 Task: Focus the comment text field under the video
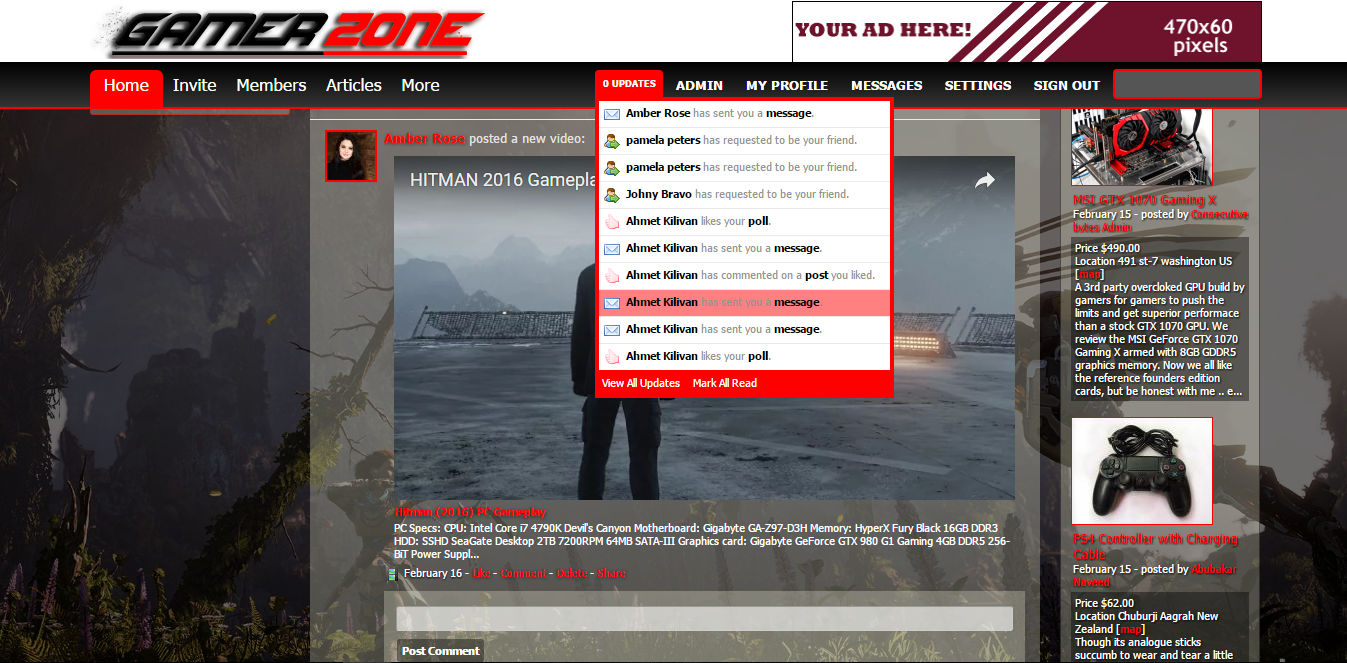tap(704, 619)
